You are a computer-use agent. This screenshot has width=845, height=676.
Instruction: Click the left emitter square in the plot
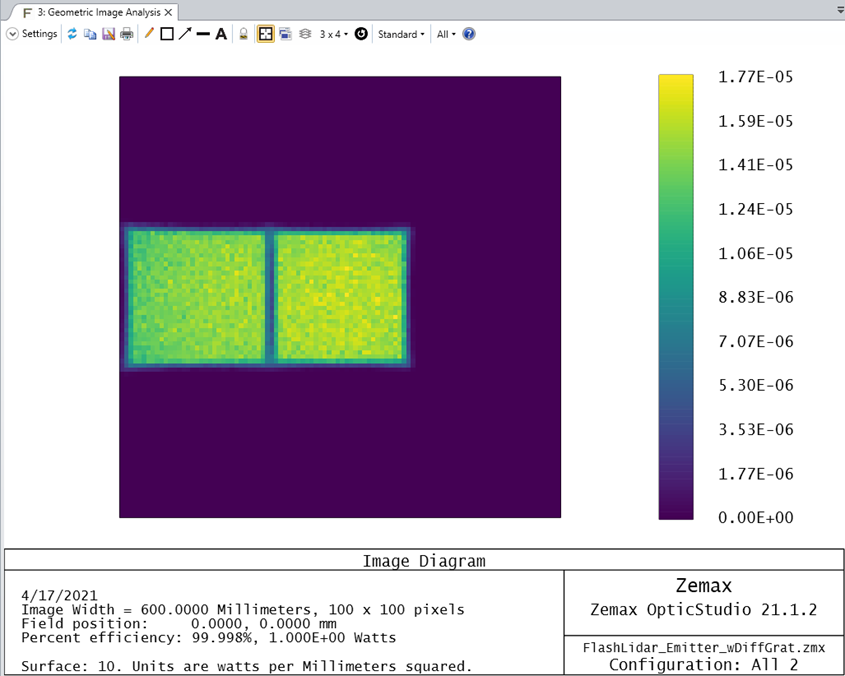point(196,296)
